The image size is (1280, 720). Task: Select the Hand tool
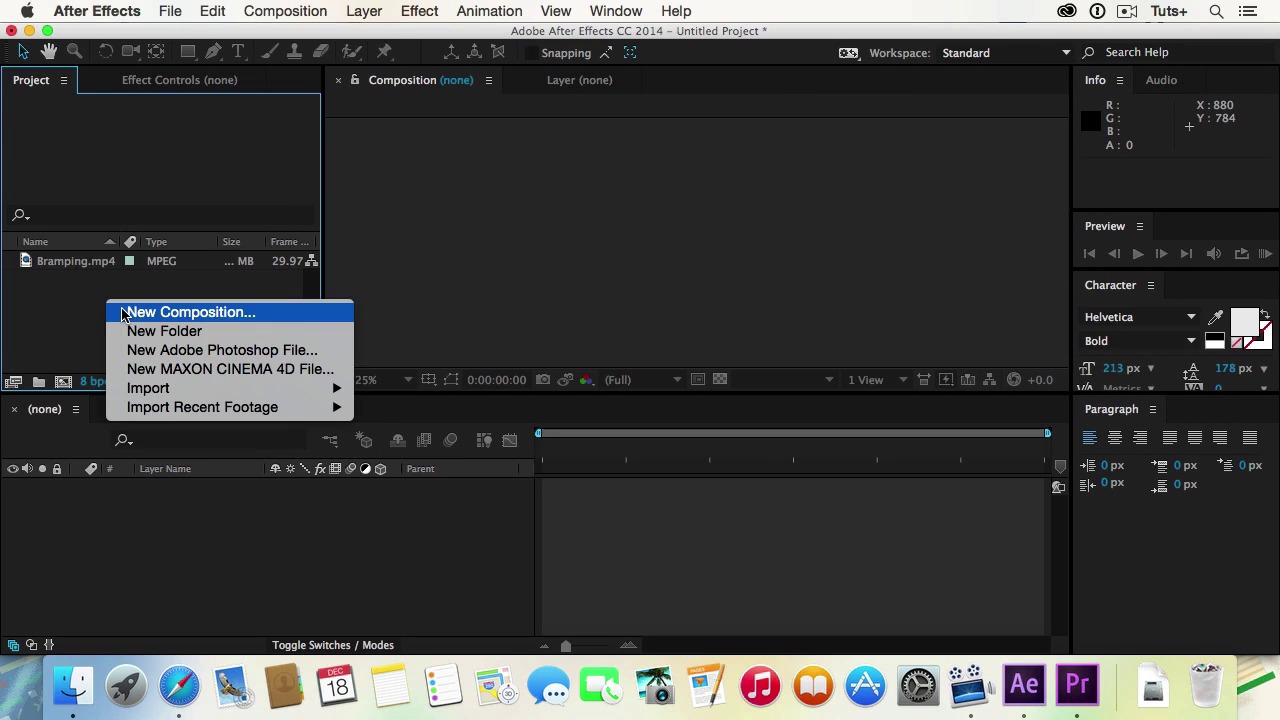click(x=49, y=52)
